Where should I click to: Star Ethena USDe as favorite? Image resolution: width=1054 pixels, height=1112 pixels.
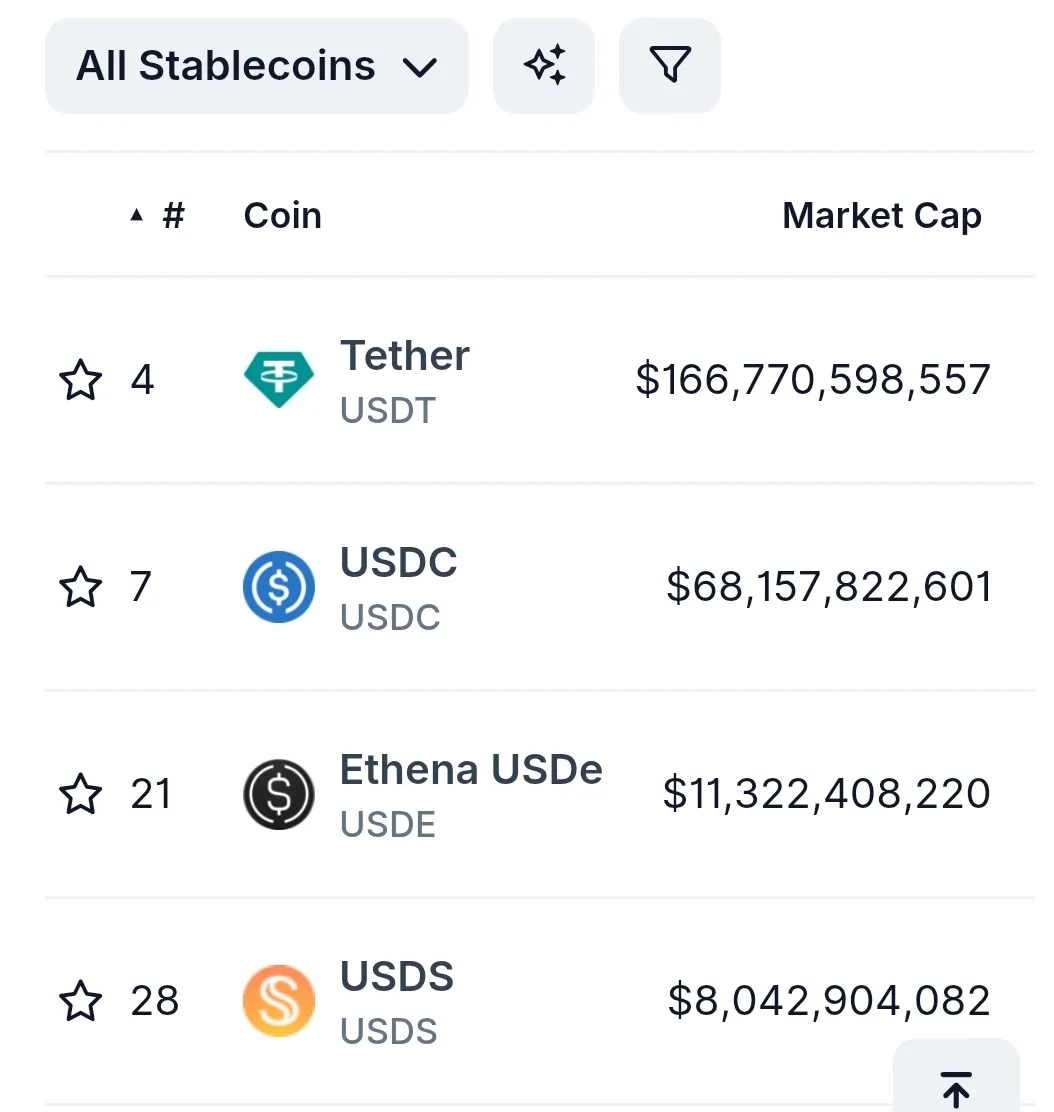(80, 795)
